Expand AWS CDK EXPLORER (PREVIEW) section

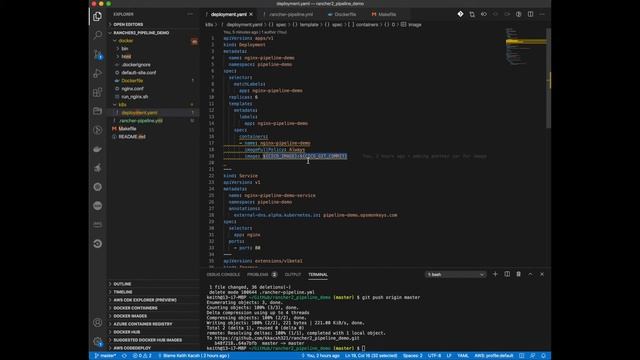[145, 300]
